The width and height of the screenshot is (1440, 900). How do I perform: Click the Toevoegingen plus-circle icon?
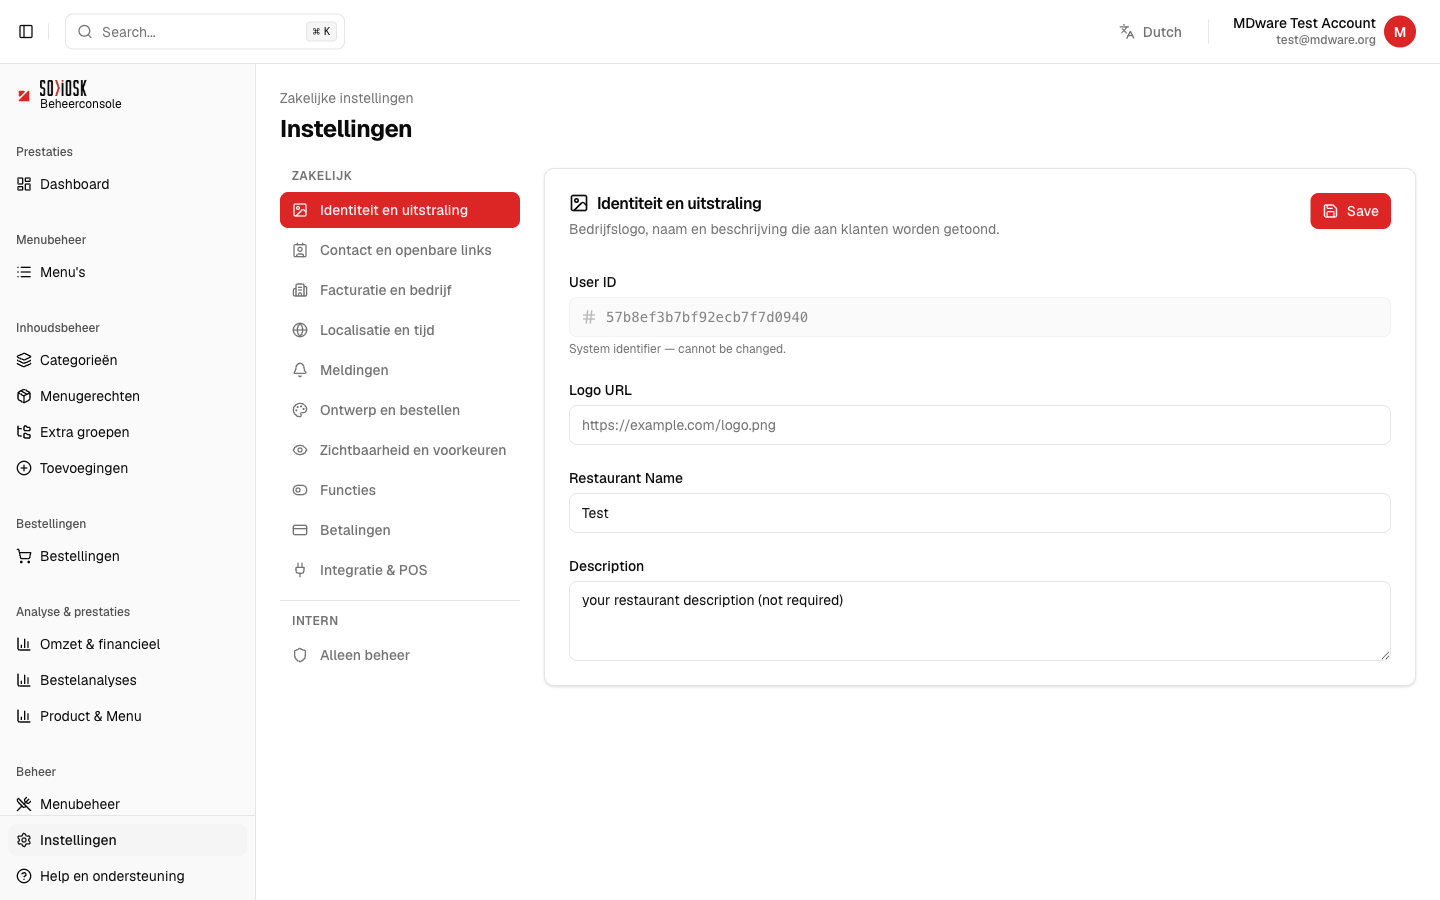(24, 468)
